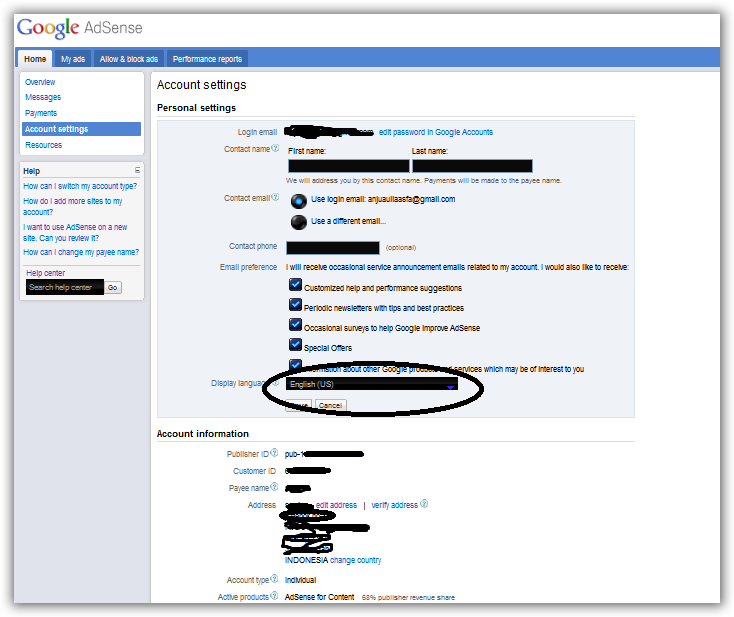Open the Help center link
Screen dimensions: 734x617
[x=45, y=273]
